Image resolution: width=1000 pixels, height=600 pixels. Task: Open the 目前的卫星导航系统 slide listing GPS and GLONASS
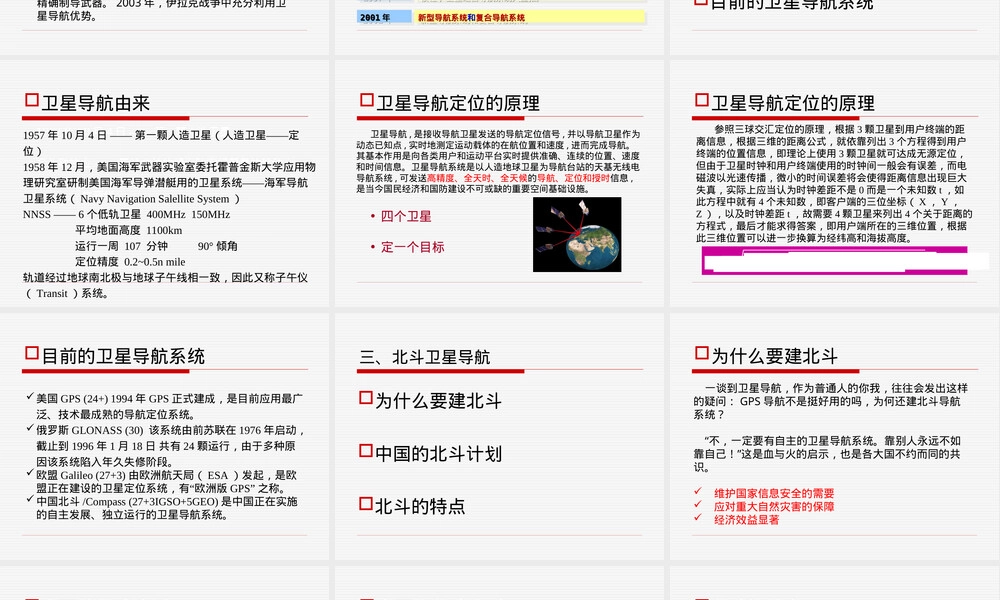pos(165,437)
